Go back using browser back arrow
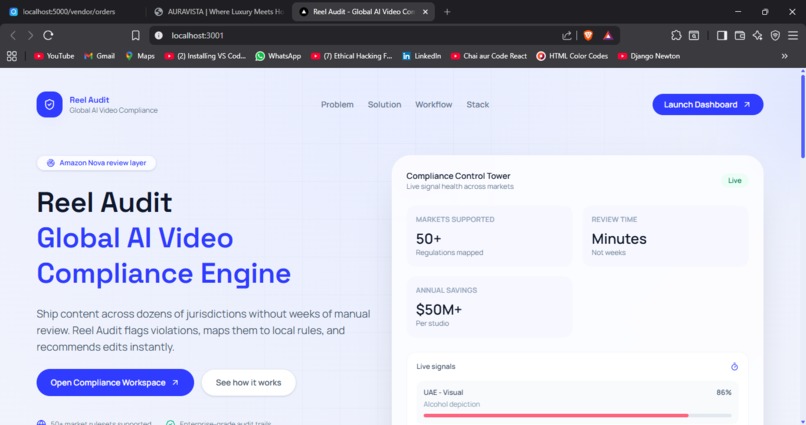 (x=13, y=35)
